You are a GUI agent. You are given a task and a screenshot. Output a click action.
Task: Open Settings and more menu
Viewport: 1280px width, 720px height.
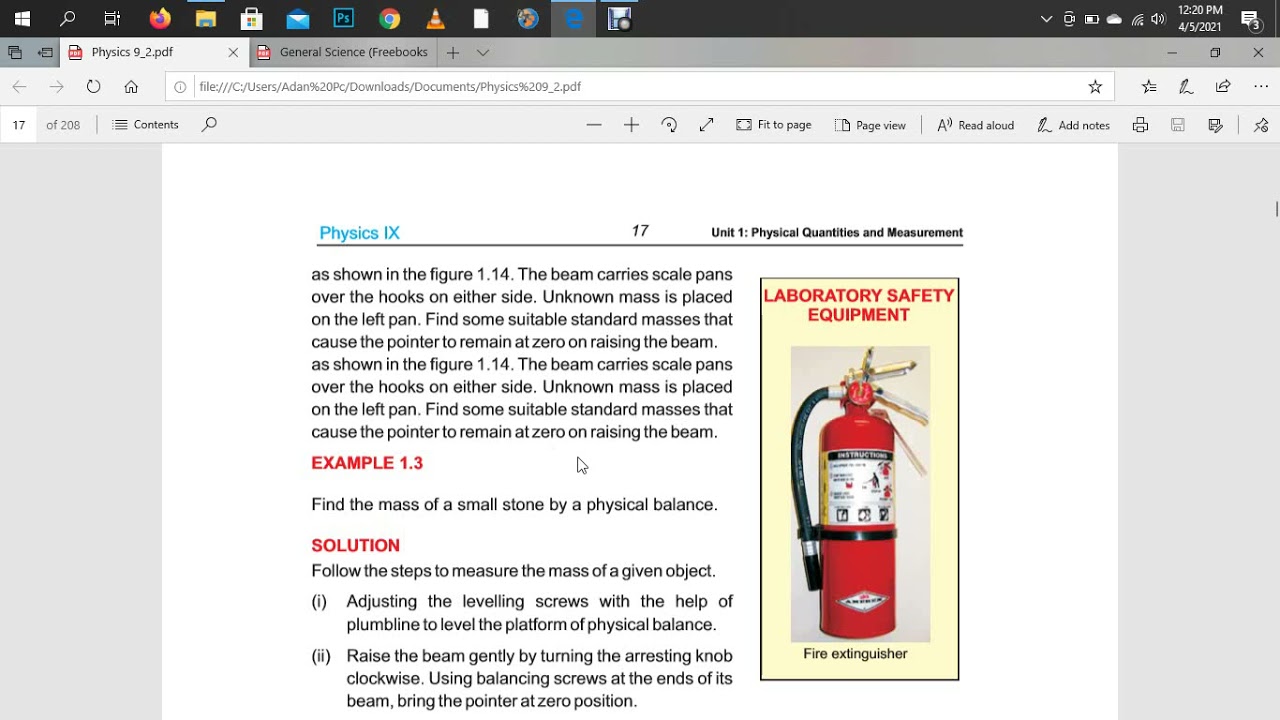click(1260, 87)
